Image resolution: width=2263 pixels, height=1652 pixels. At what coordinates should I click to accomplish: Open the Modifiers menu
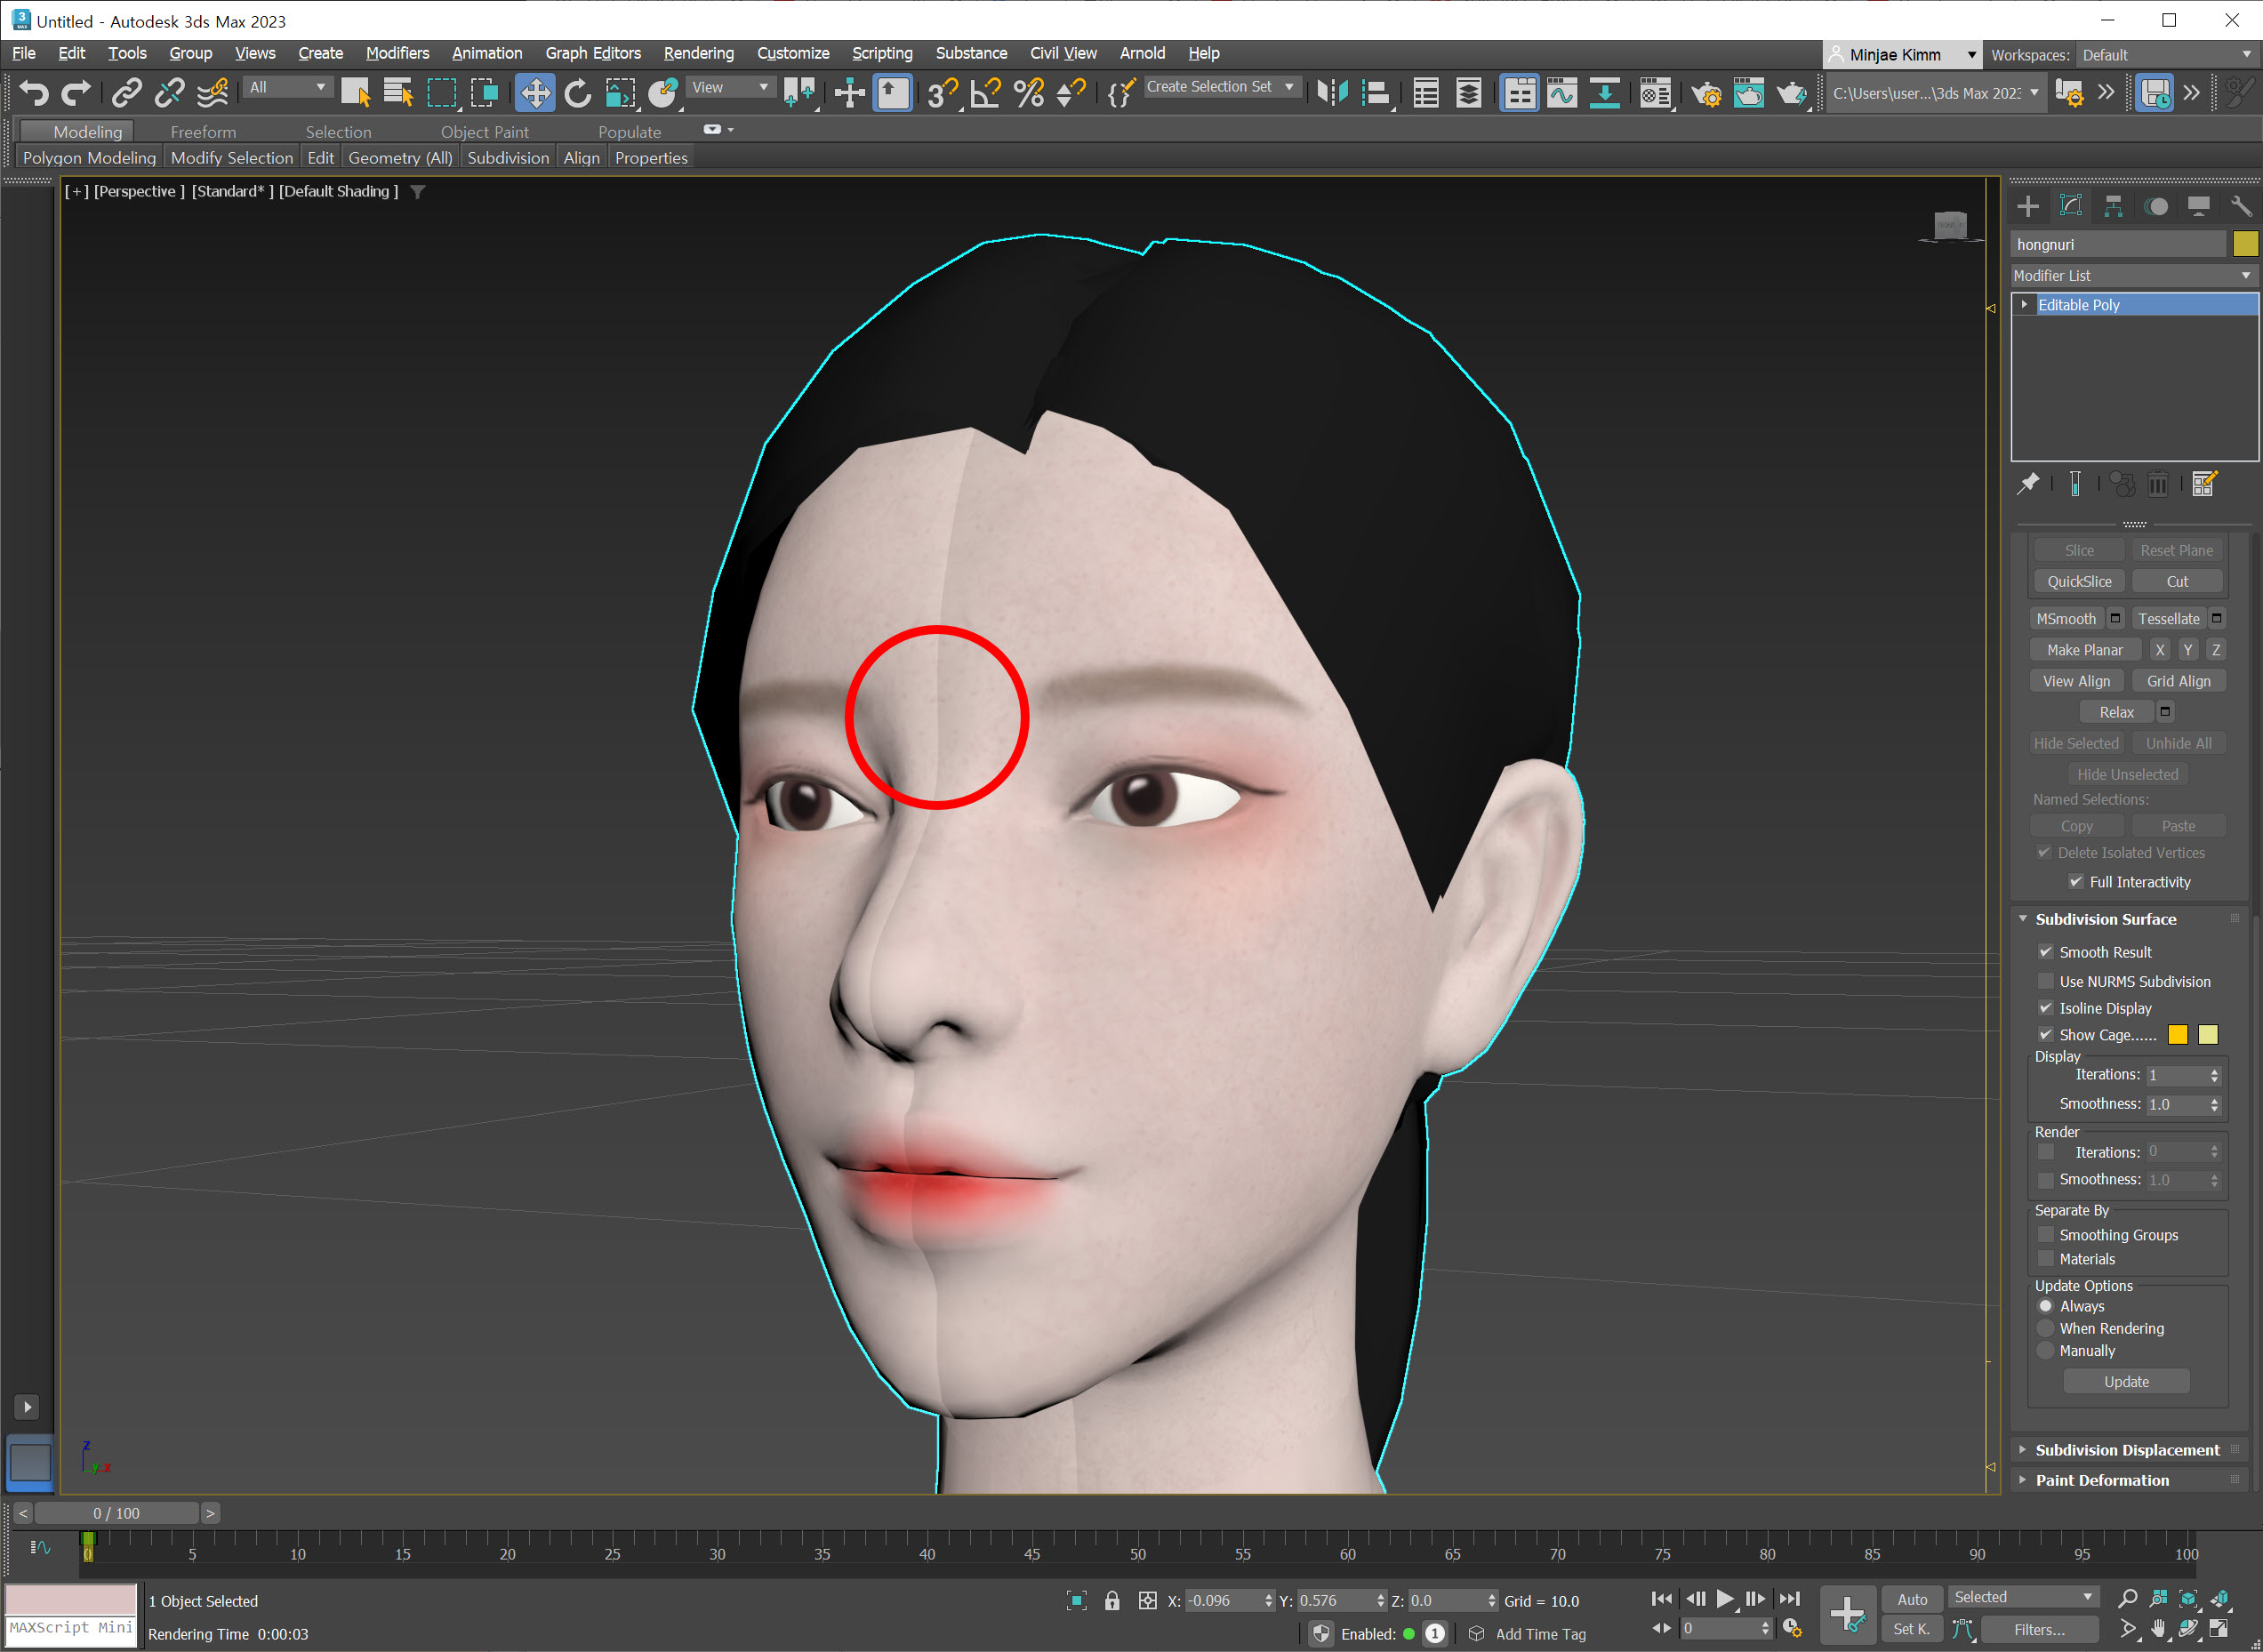pos(397,53)
